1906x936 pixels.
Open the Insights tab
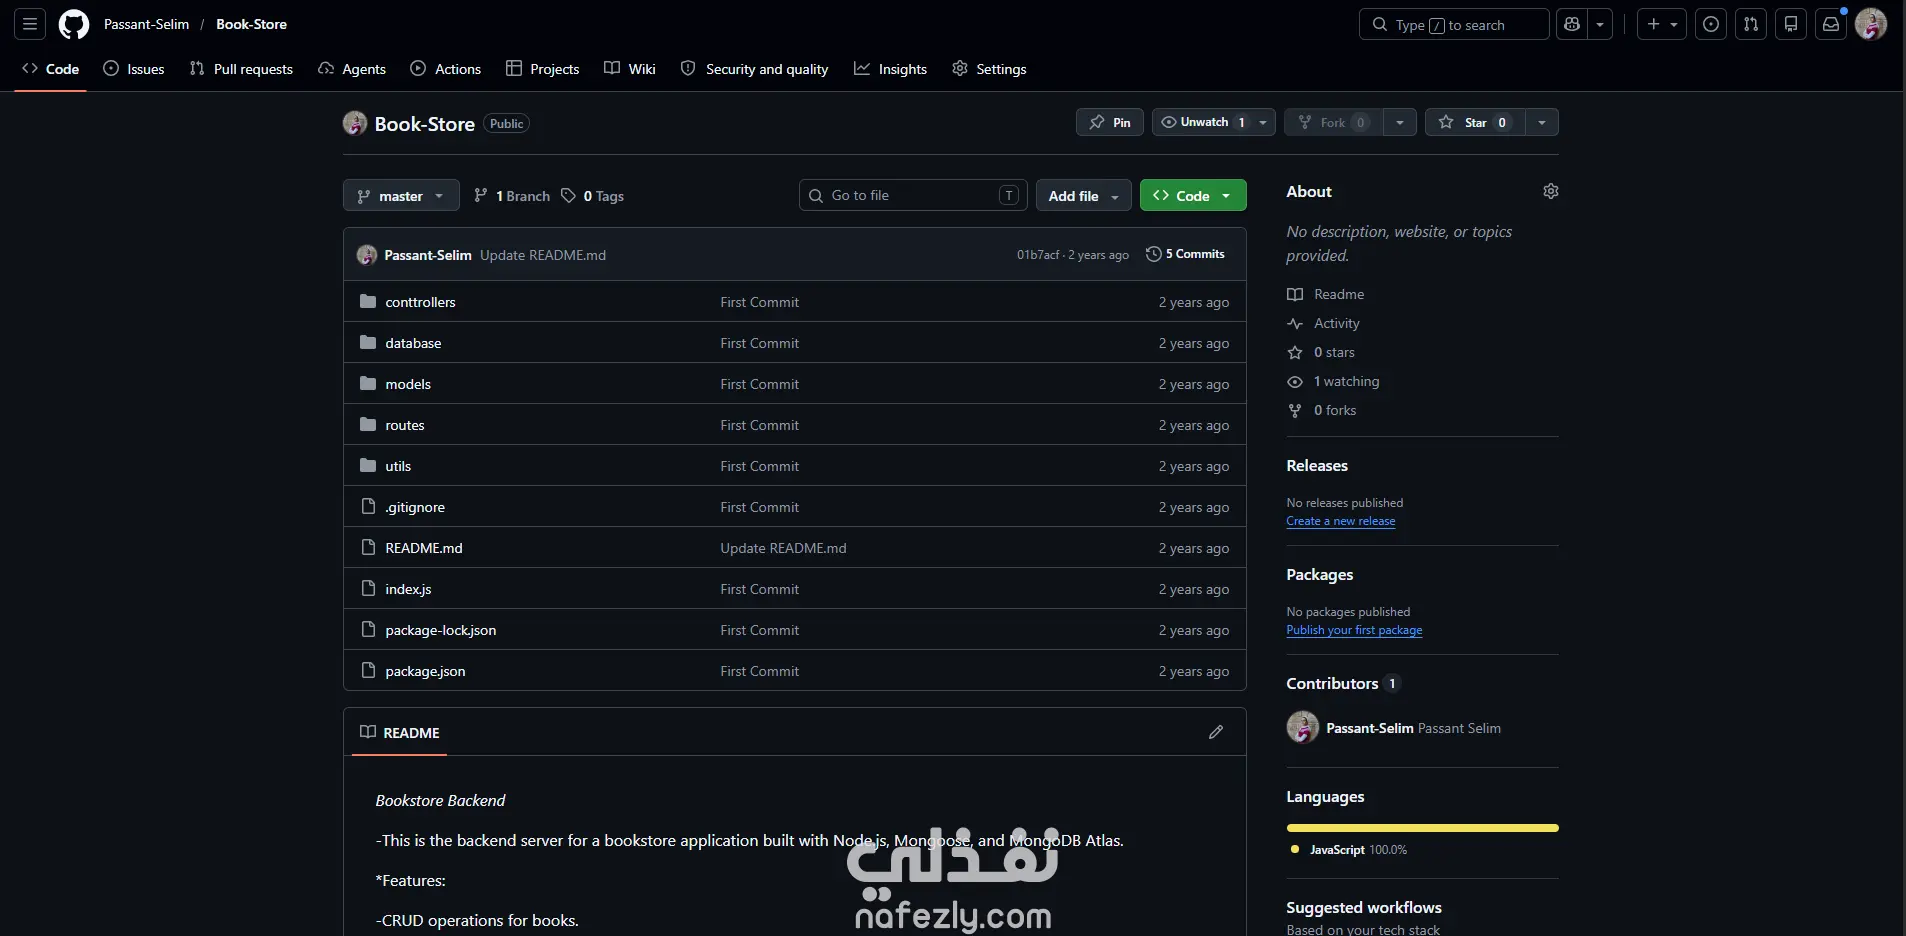click(x=891, y=69)
